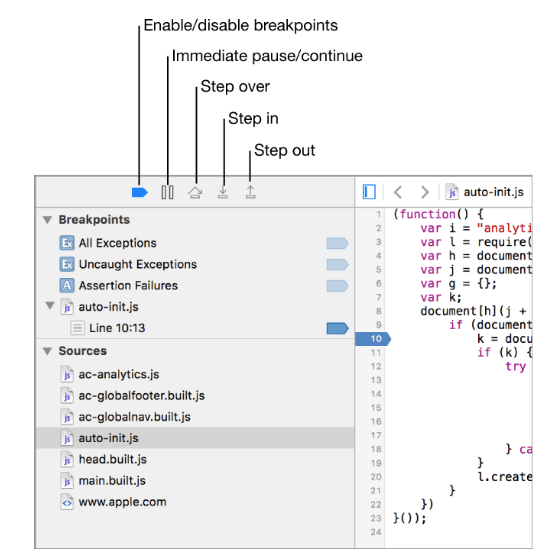The width and height of the screenshot is (556, 559).
Task: Enable the All Exceptions breakpoint marker
Action: (337, 243)
